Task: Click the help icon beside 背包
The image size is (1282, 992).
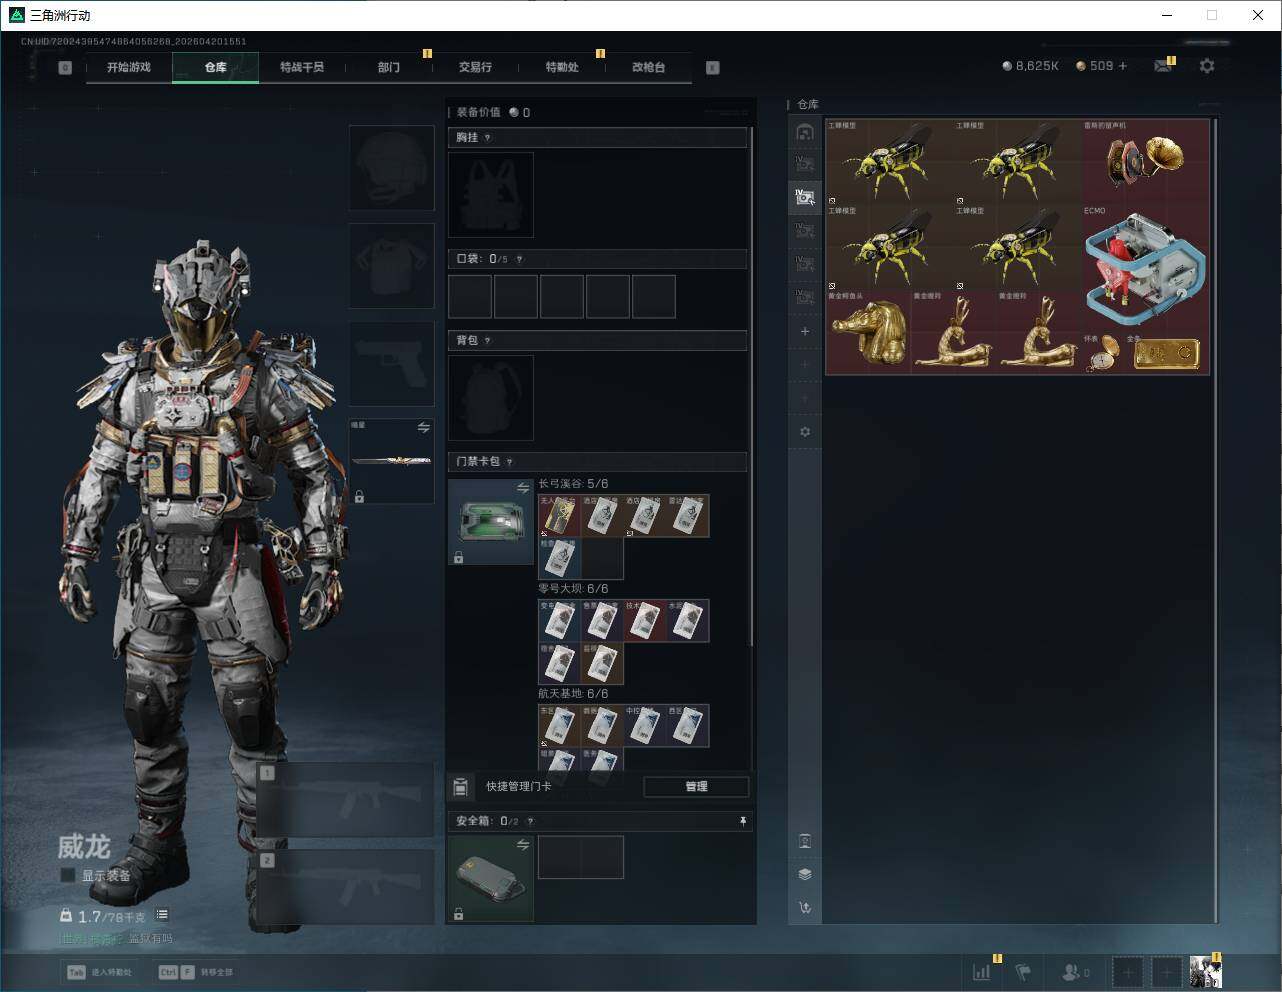Action: (487, 341)
